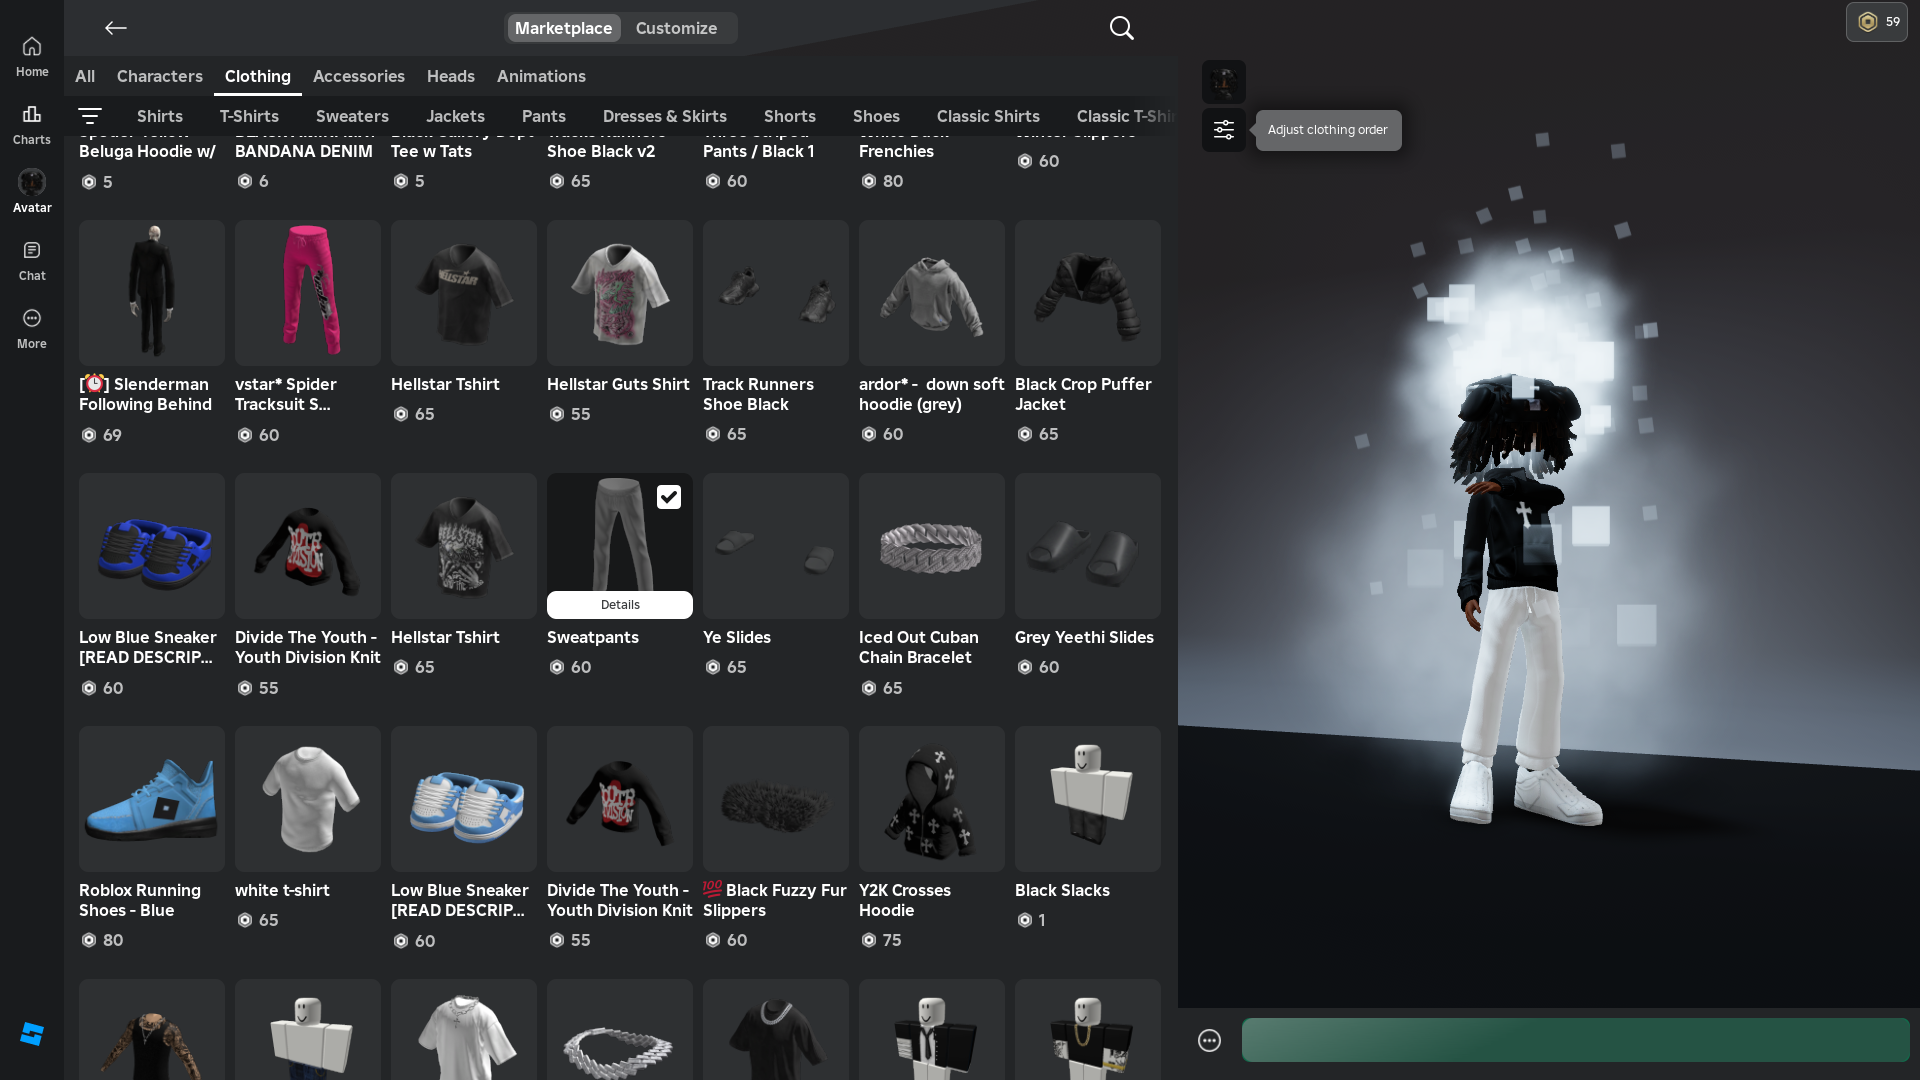Screen dimensions: 1920x1080
Task: Switch to the Marketplace toggle
Action: 563,28
